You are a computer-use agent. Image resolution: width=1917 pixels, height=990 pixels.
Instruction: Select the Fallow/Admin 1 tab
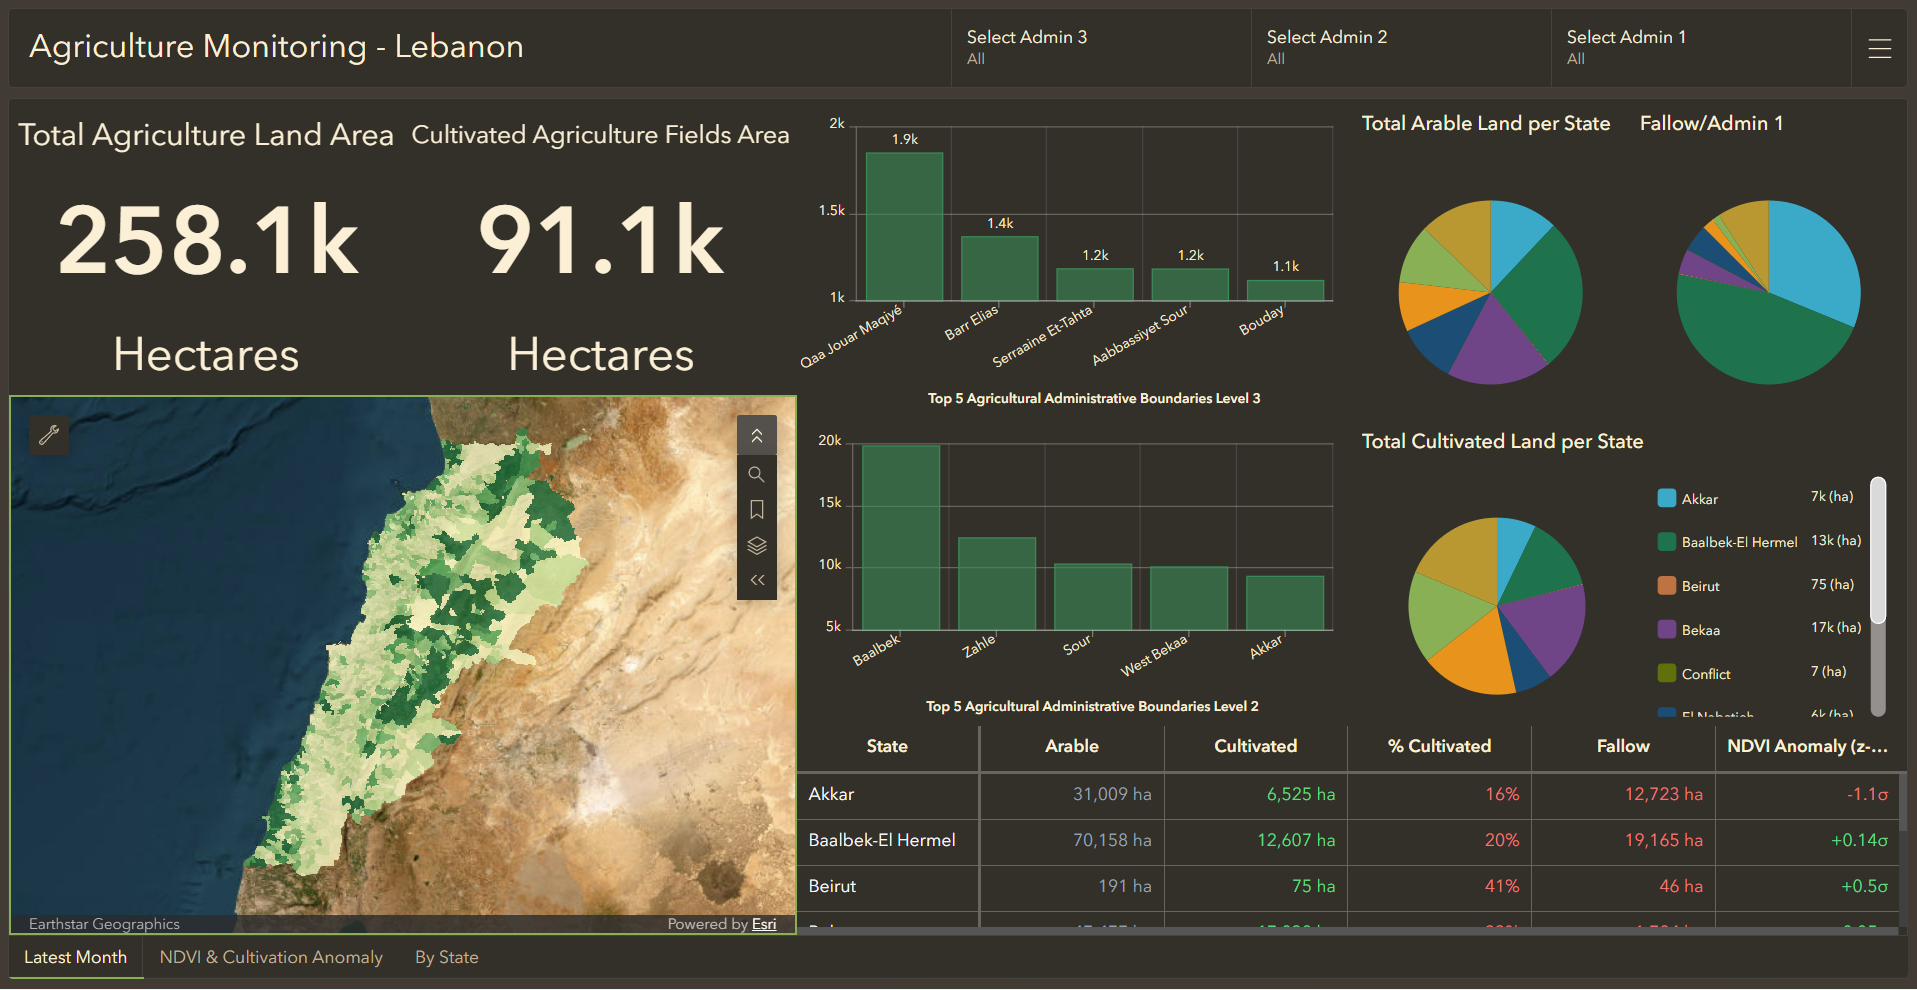click(1711, 123)
